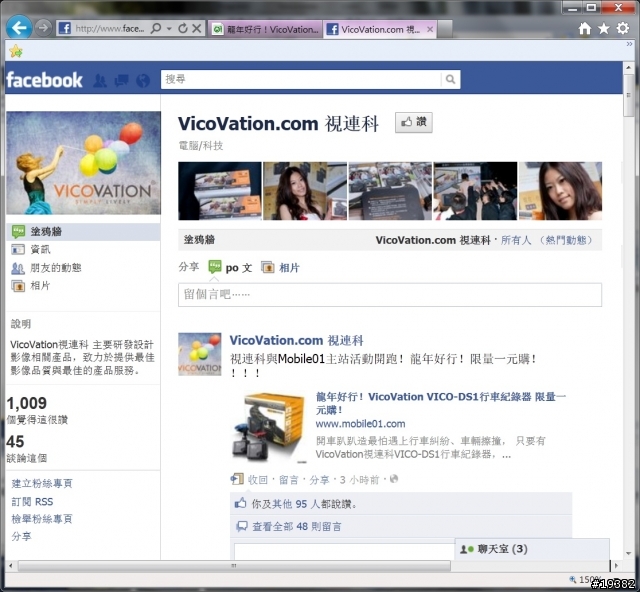Click the horizontal scrollbar thumb
Screen dimensions: 640x592
[x=234, y=566]
